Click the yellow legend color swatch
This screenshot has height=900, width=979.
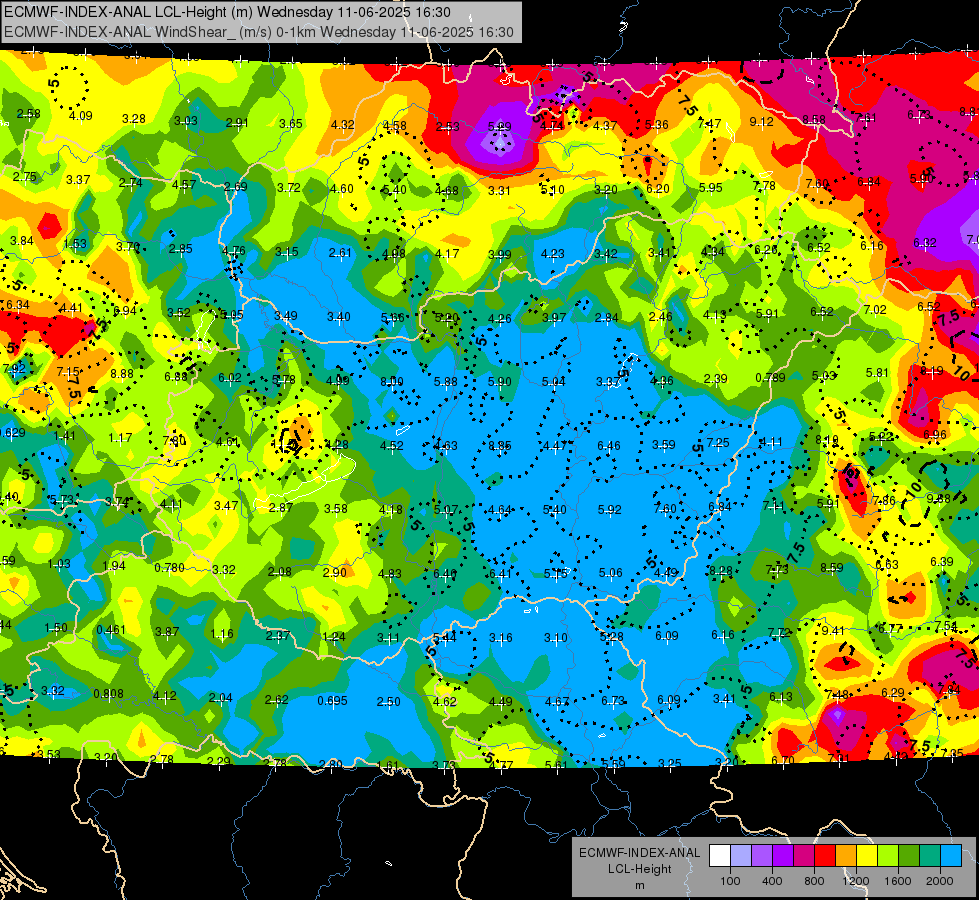point(867,856)
